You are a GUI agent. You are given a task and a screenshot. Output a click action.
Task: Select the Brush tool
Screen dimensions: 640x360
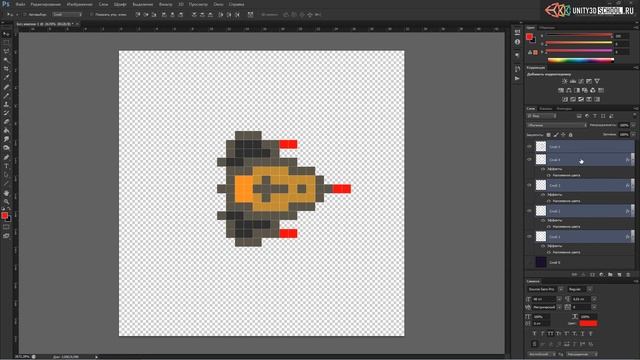6,96
